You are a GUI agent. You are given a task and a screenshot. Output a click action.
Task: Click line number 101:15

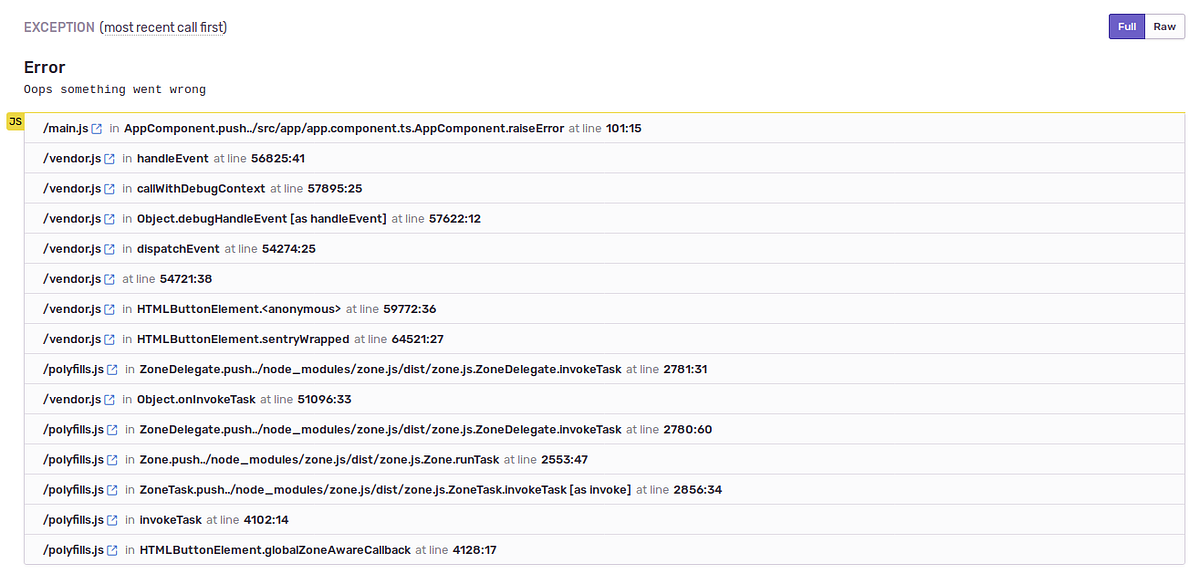click(x=624, y=129)
